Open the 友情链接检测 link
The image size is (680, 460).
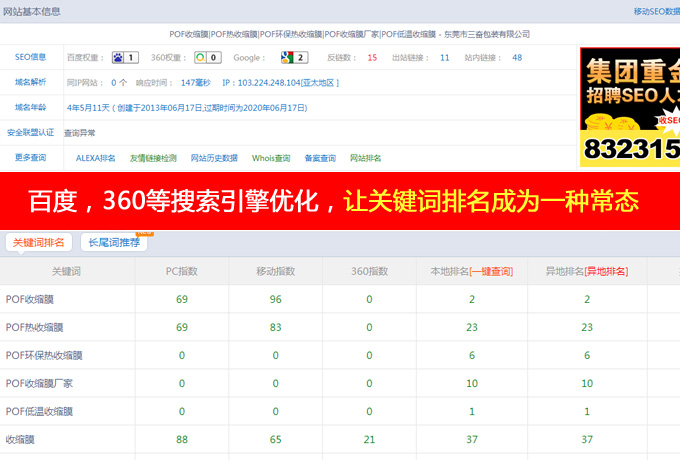click(x=155, y=158)
